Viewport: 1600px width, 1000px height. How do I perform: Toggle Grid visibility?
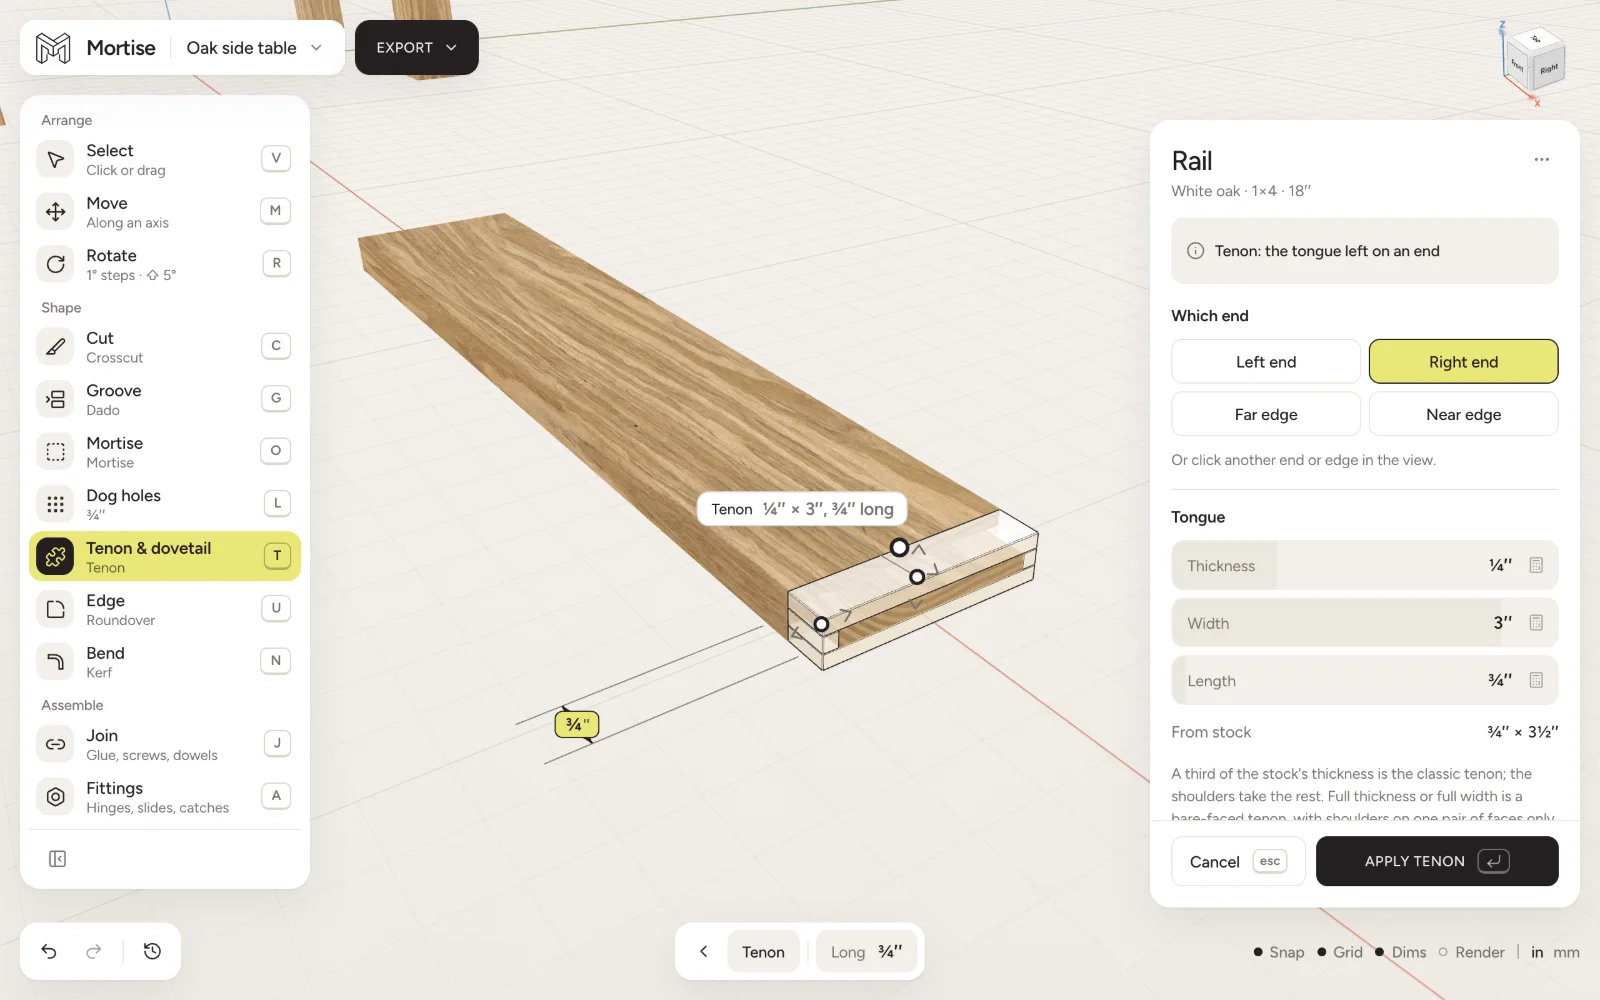[1340, 952]
